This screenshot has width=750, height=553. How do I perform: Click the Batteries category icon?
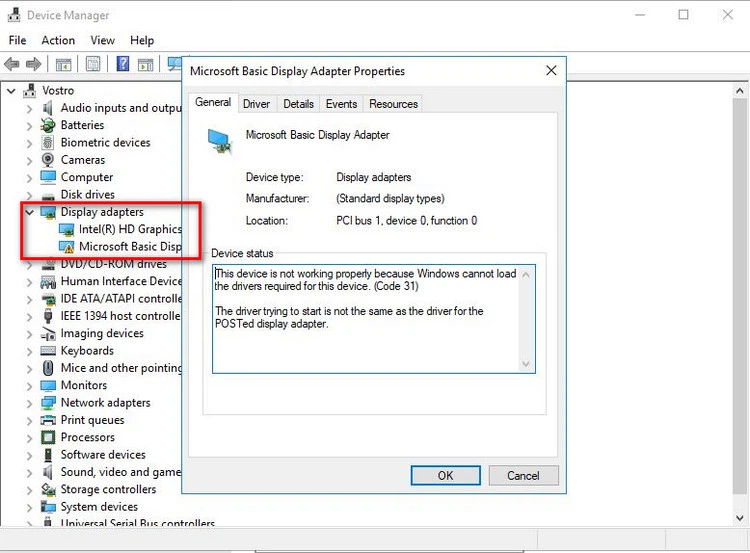click(48, 125)
